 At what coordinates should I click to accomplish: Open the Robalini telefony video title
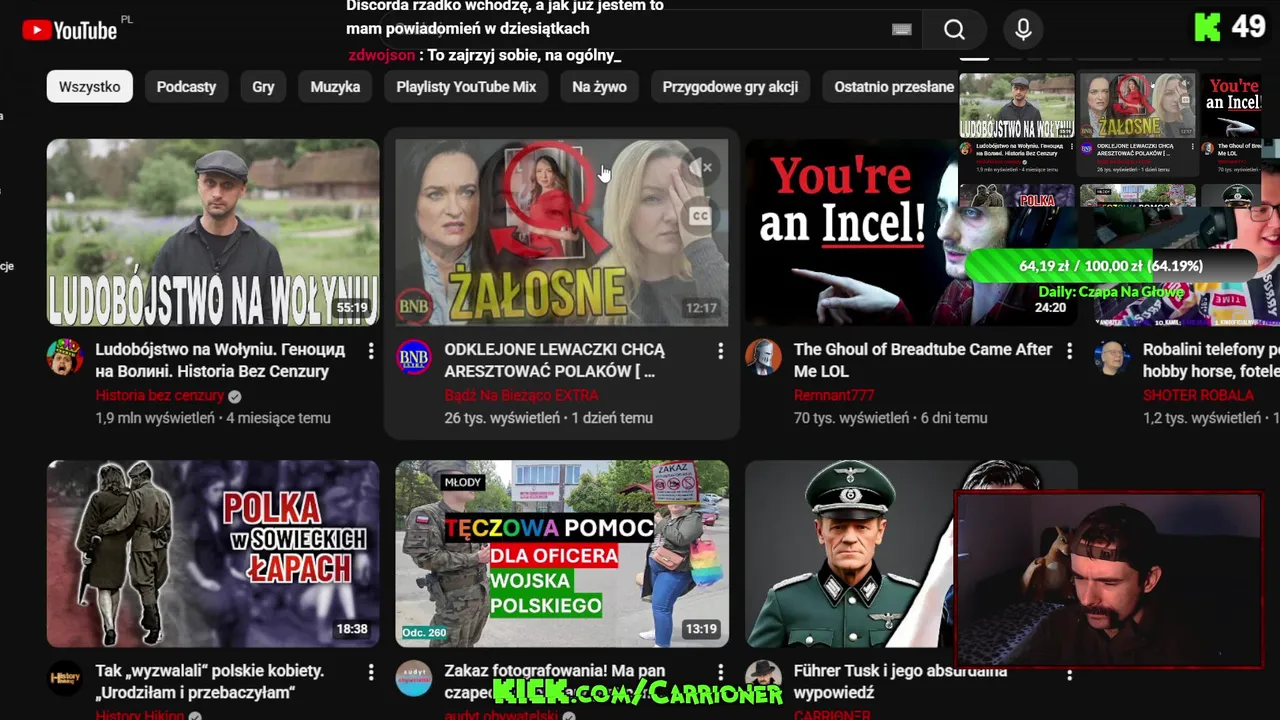pos(1211,360)
